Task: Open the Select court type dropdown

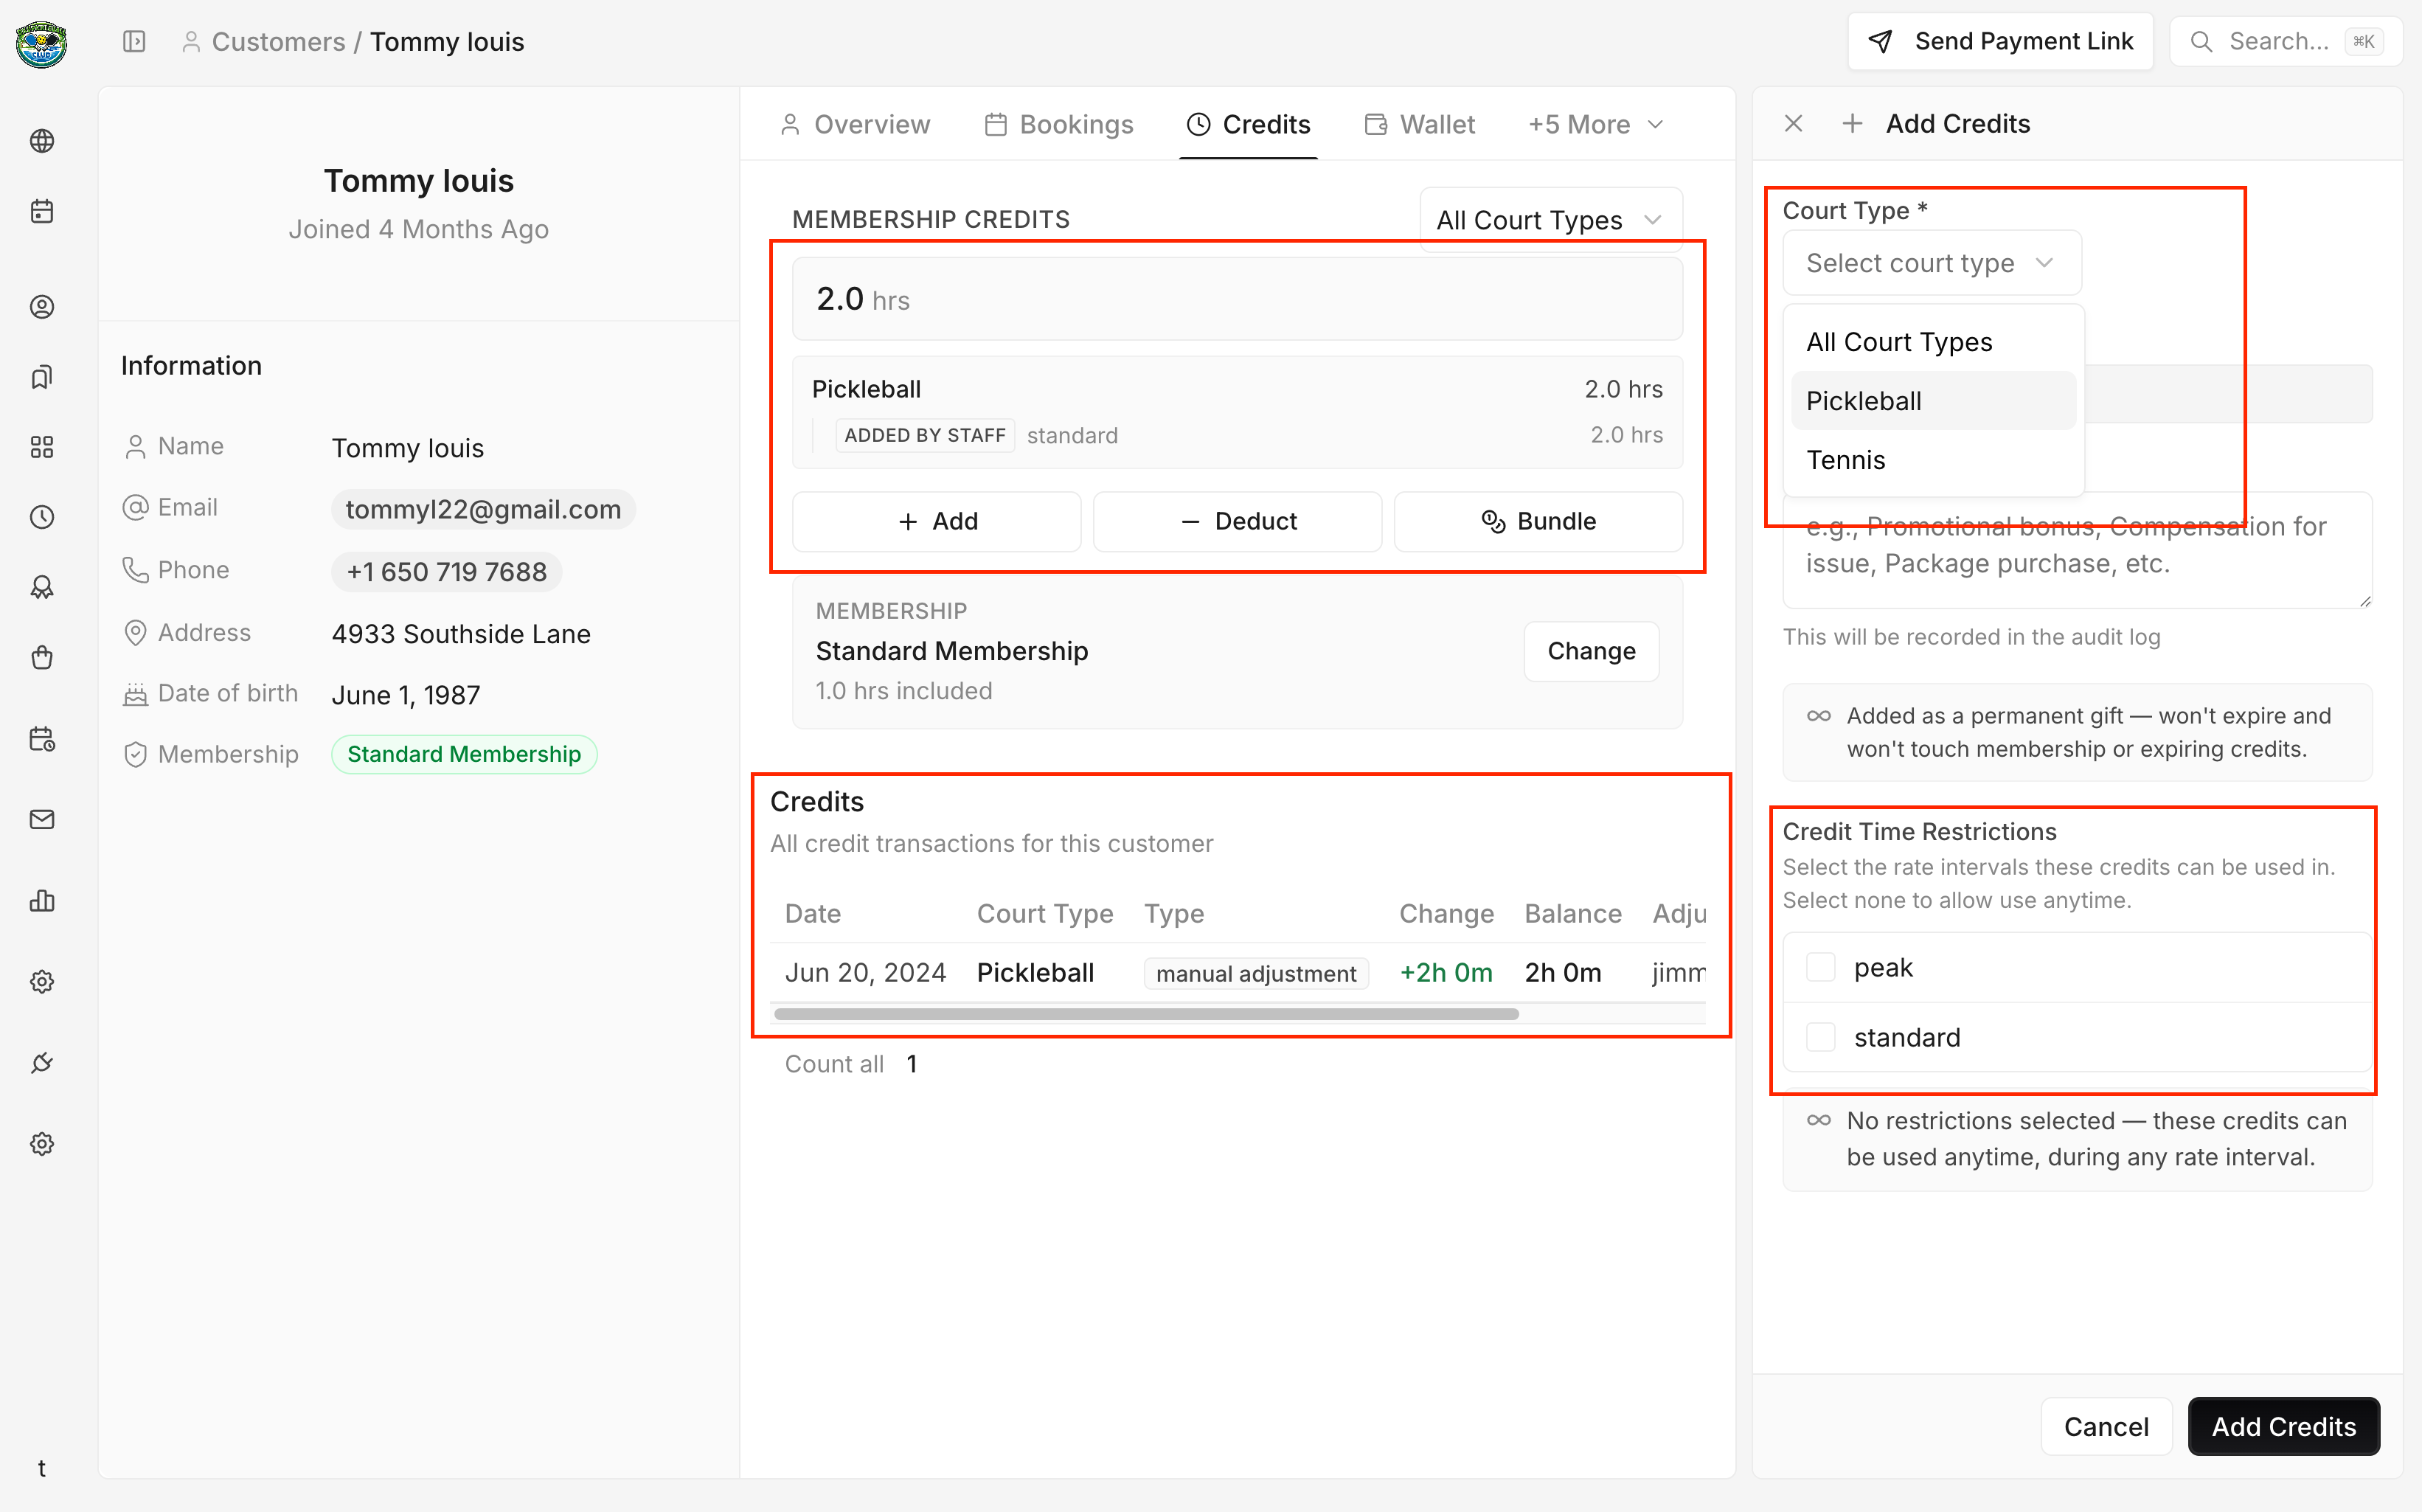Action: [x=1931, y=263]
